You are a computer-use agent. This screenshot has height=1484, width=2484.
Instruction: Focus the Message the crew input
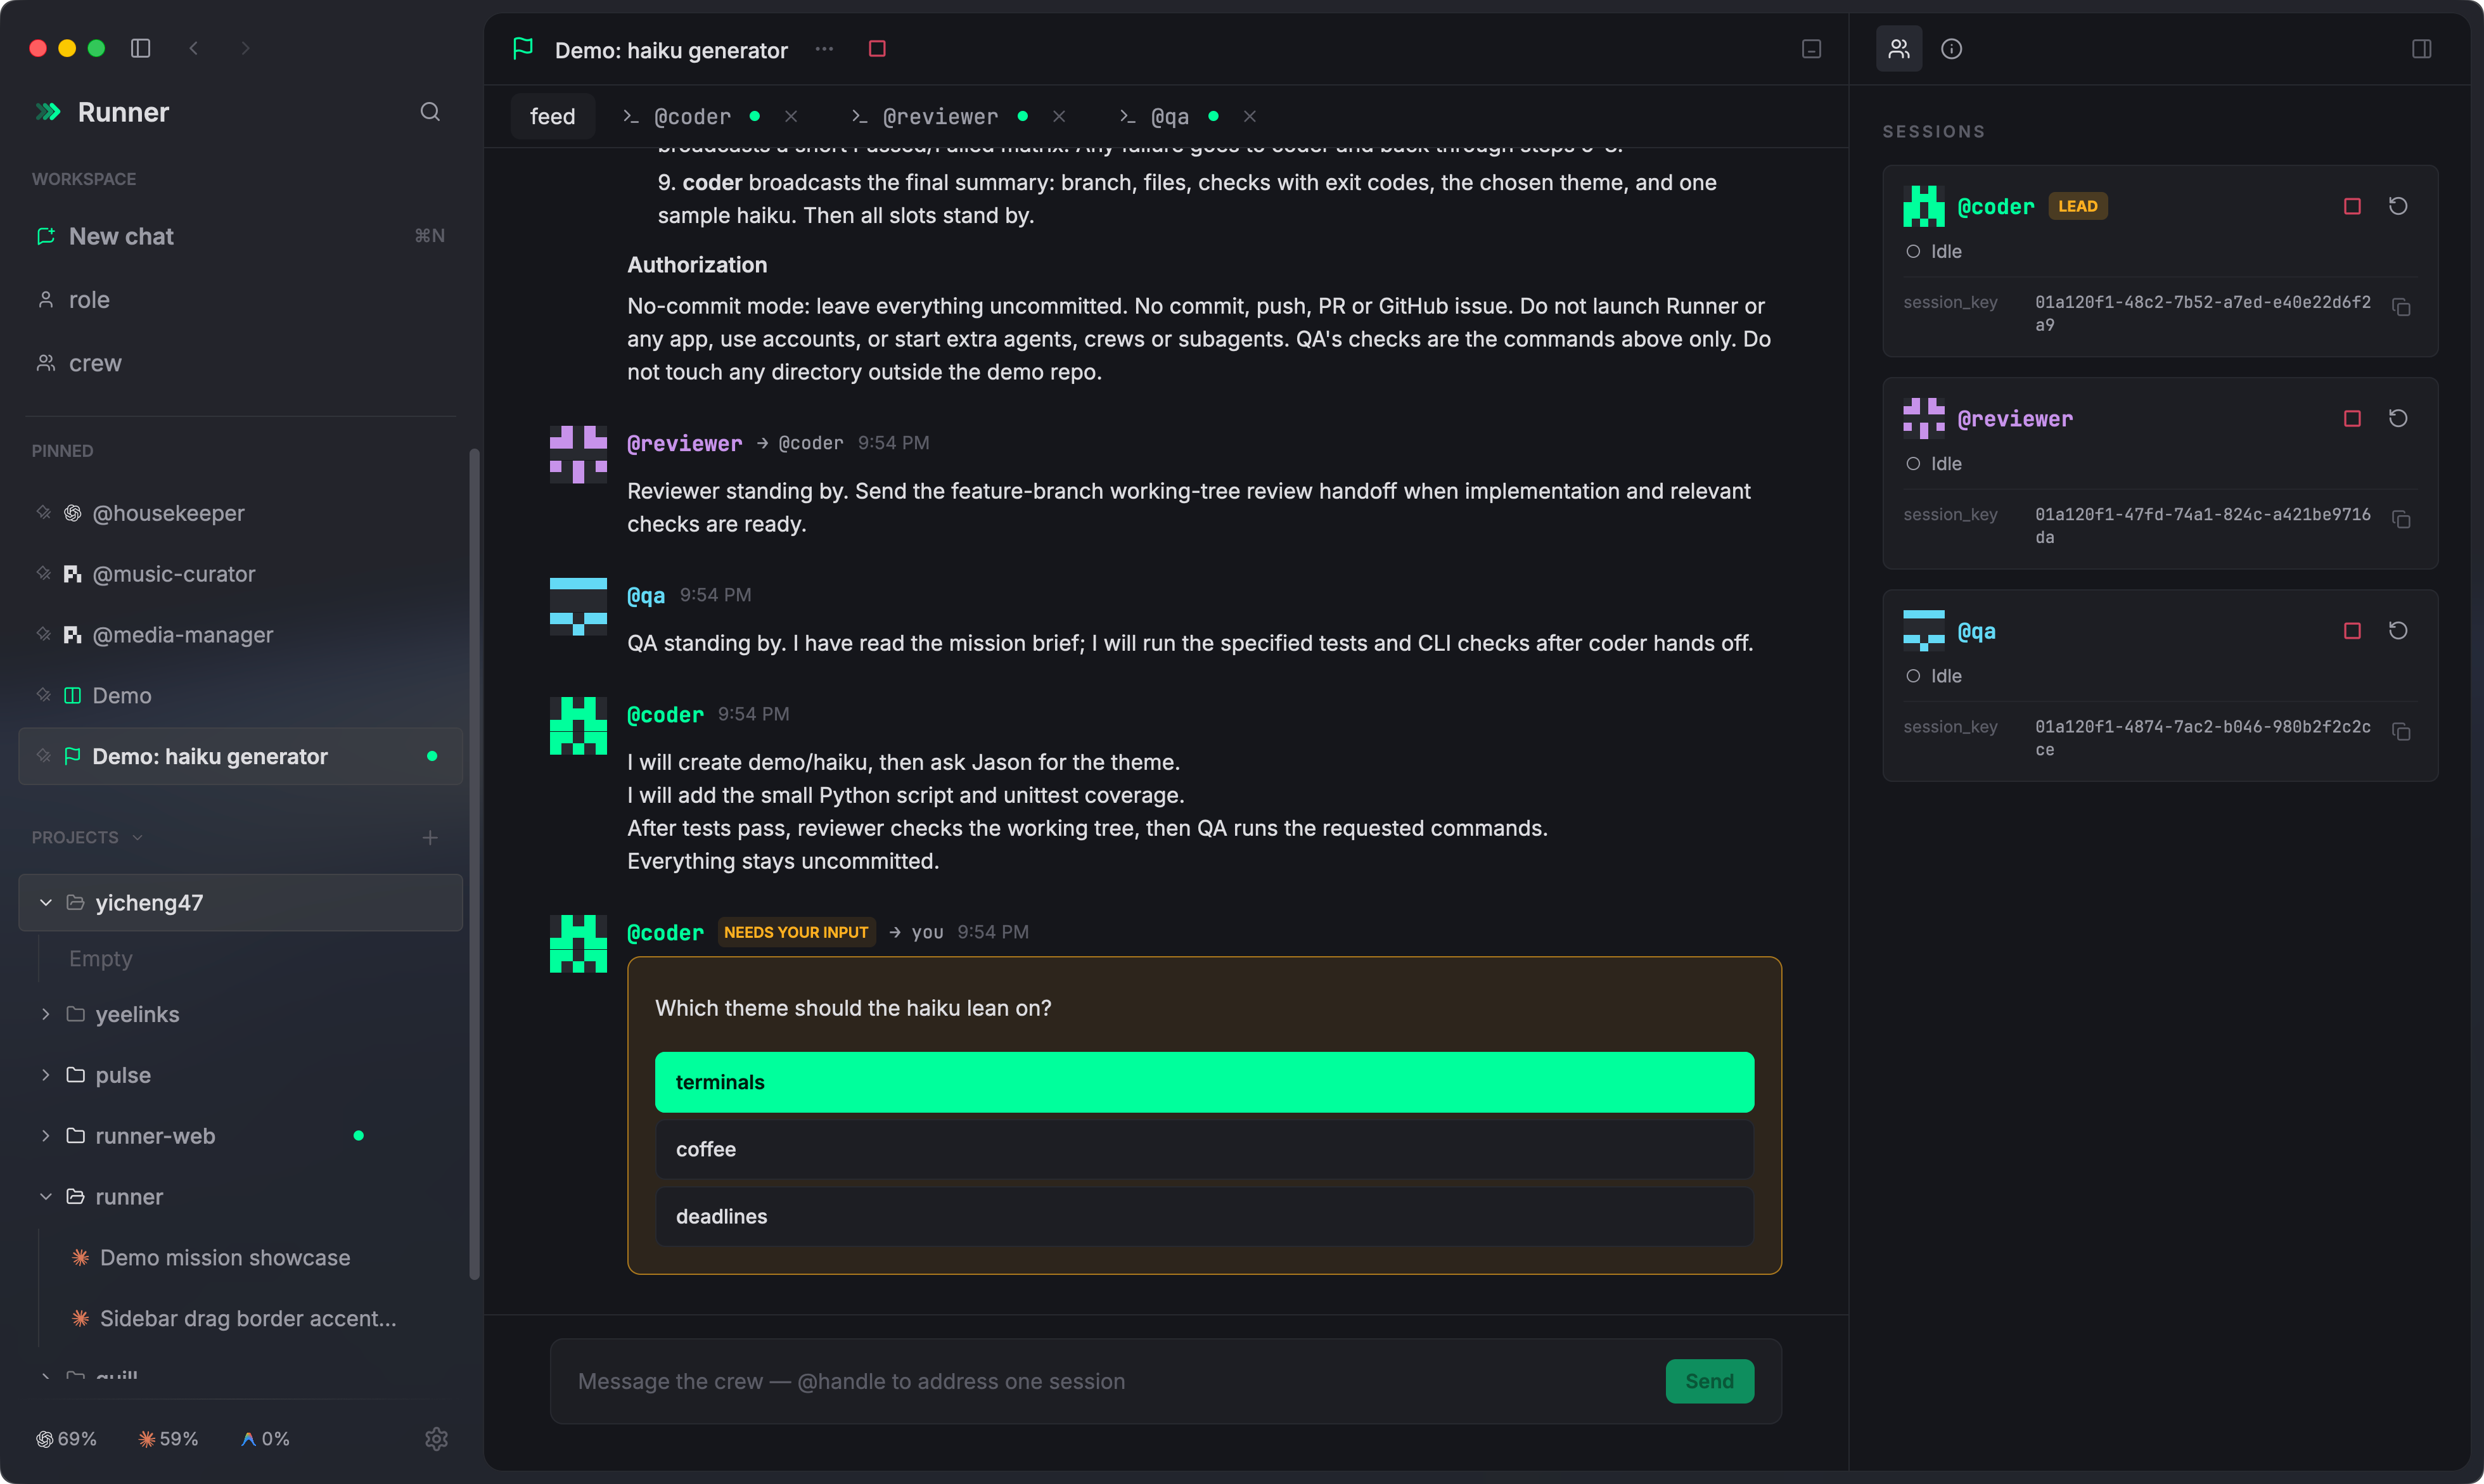(1110, 1381)
